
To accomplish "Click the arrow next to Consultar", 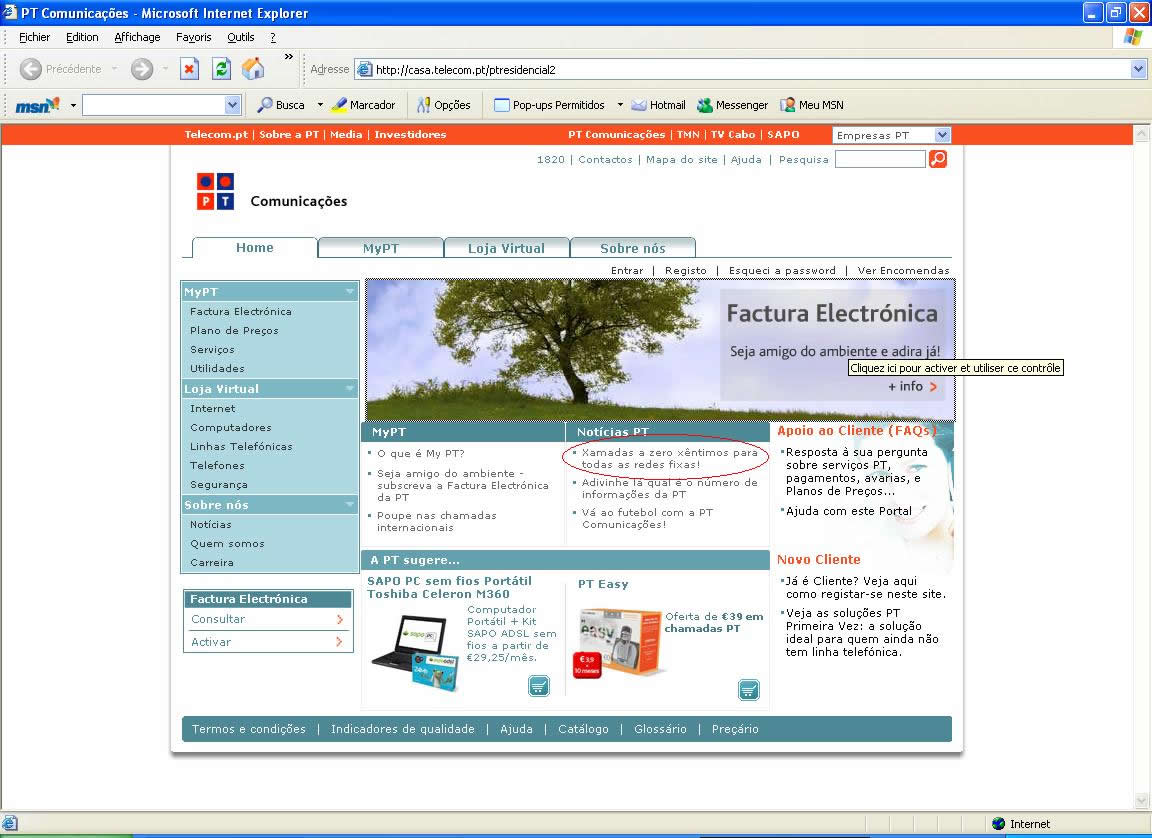I will pos(339,619).
